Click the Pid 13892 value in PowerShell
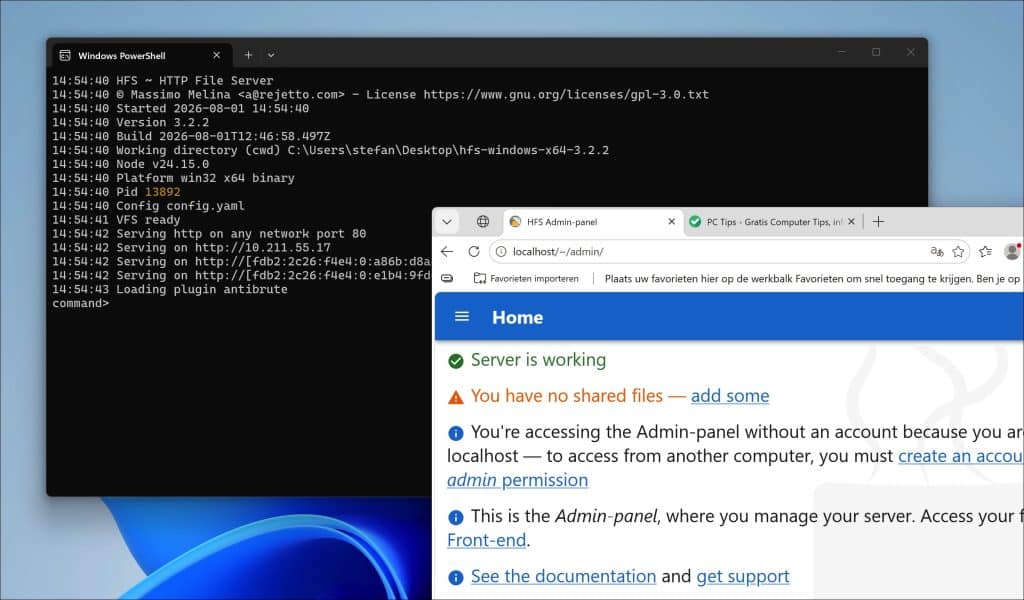 (x=163, y=192)
